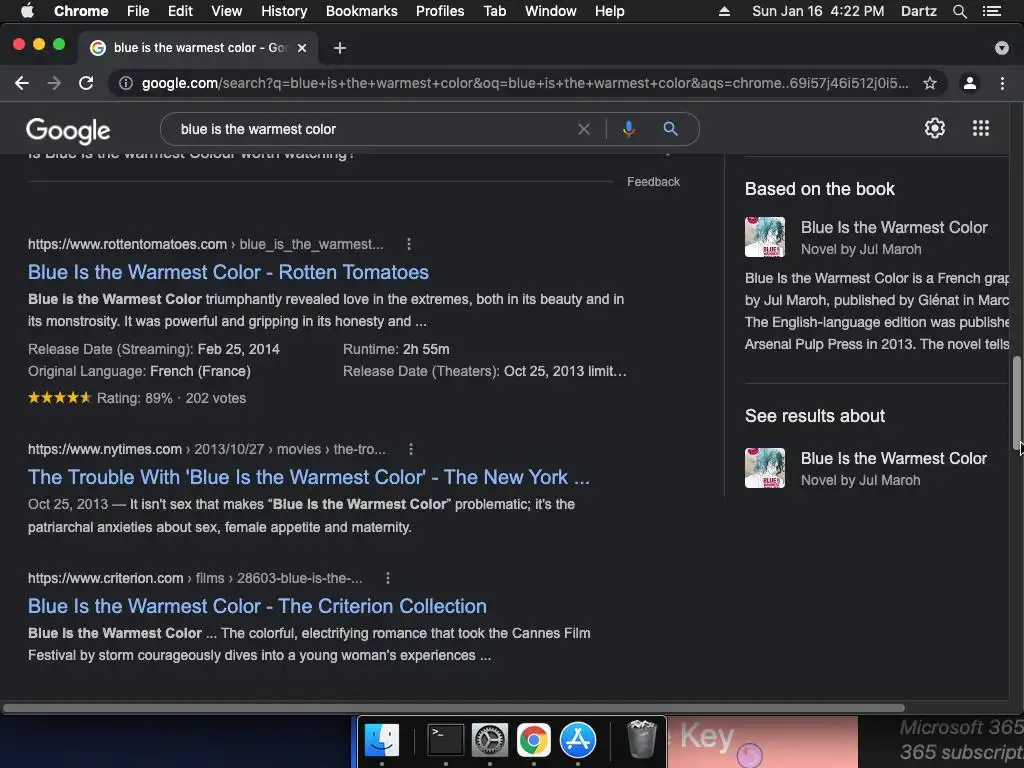
Task: Open Google settings gear icon
Action: point(935,128)
